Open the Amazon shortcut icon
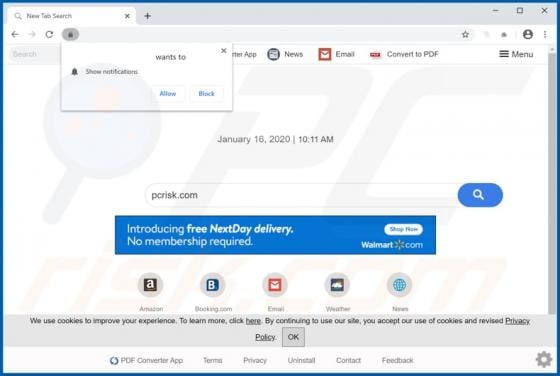Screen dimensions: 560x376 150,285
